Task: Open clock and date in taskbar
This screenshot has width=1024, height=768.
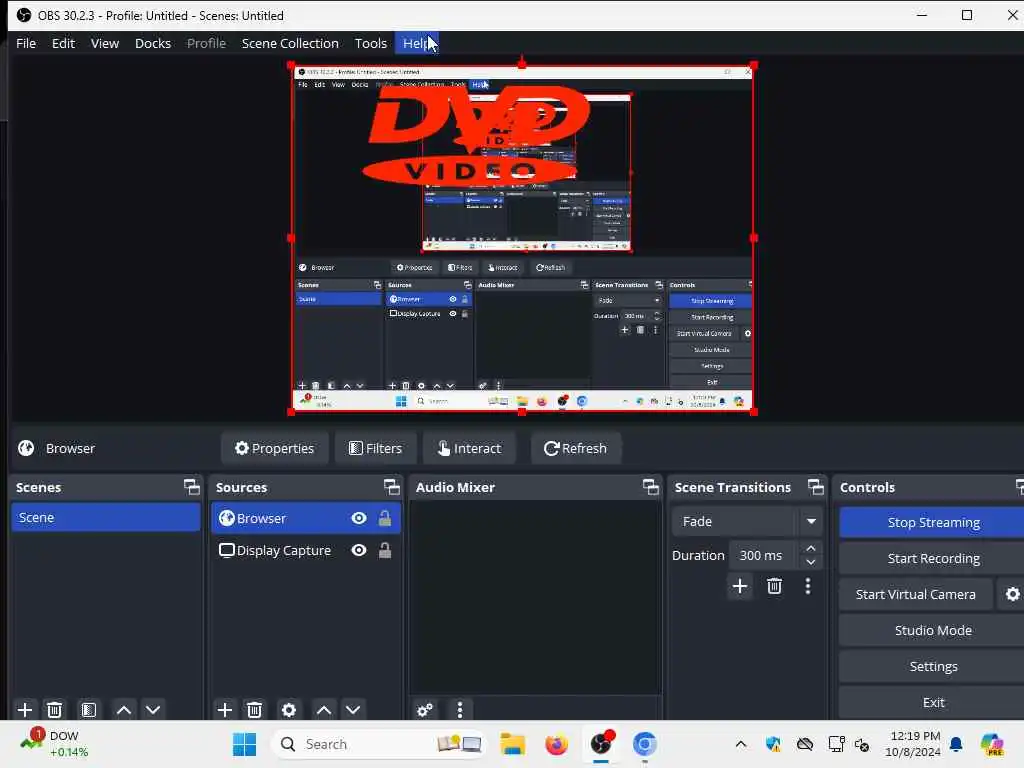Action: 913,744
